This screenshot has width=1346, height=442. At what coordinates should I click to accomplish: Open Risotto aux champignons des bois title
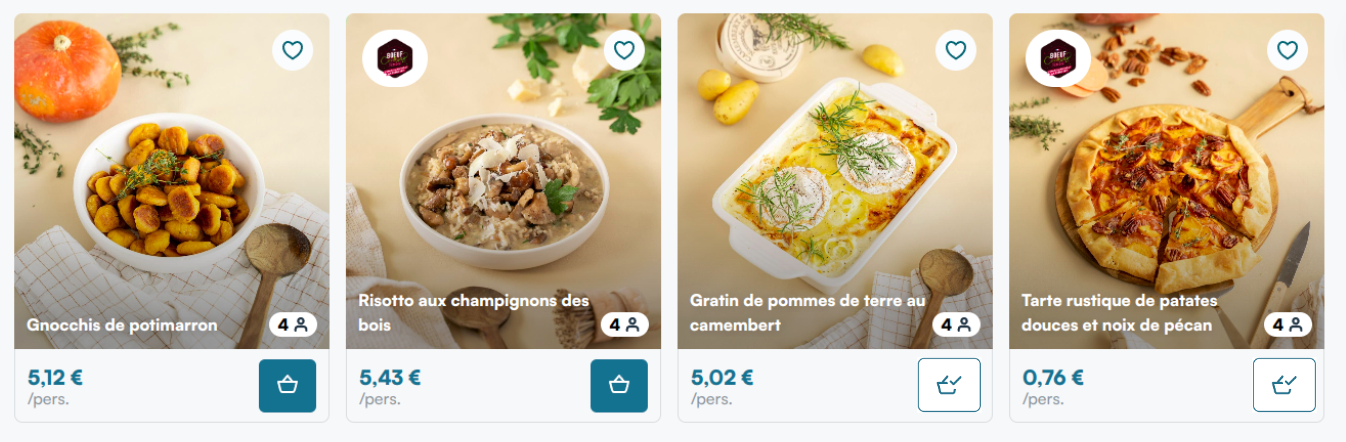coord(474,313)
